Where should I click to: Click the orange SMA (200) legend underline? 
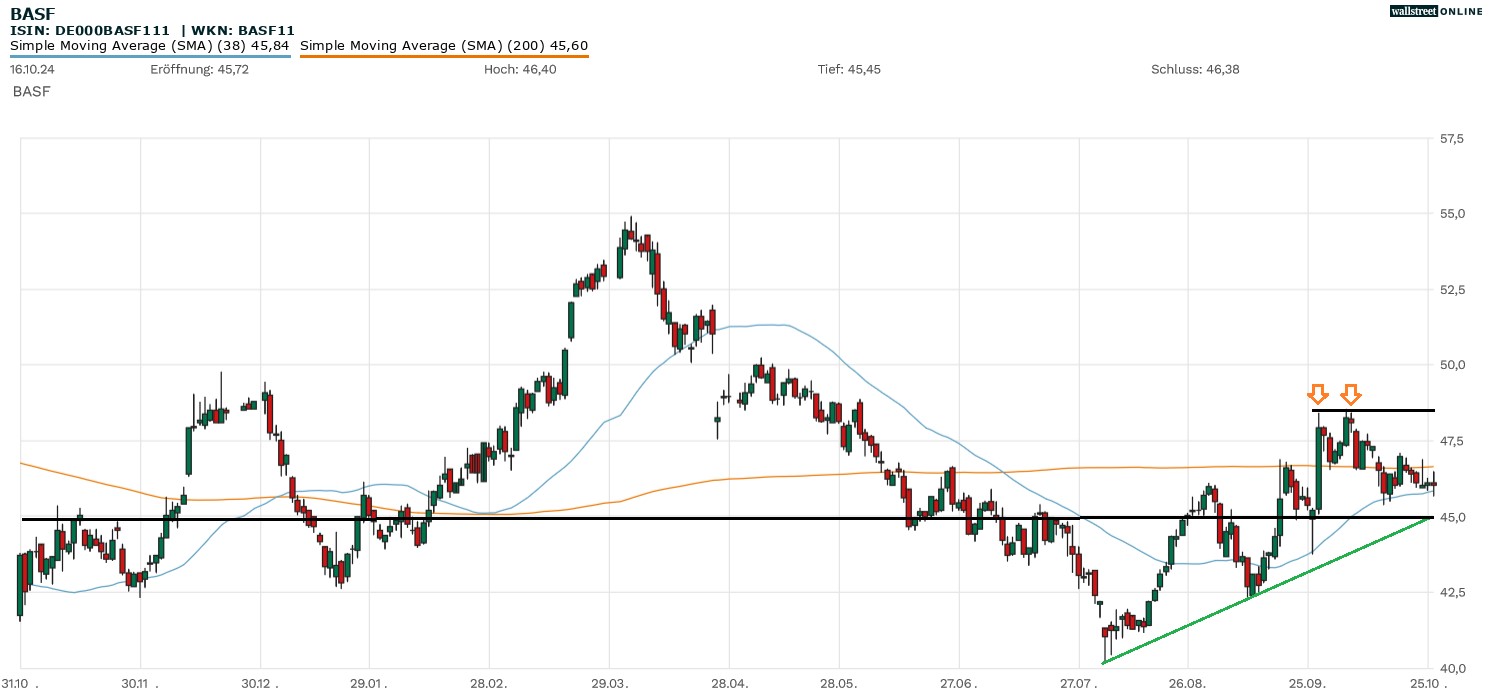[x=444, y=56]
